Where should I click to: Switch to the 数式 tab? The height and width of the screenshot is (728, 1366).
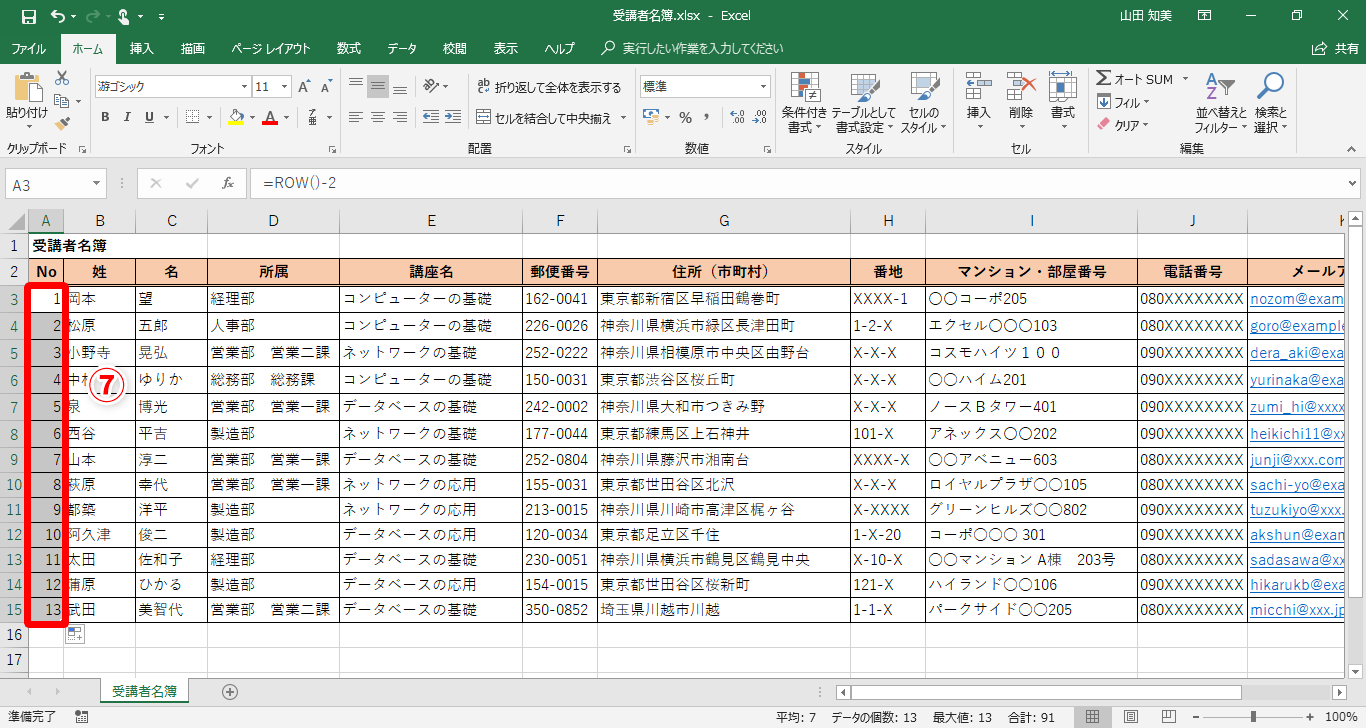tap(349, 48)
